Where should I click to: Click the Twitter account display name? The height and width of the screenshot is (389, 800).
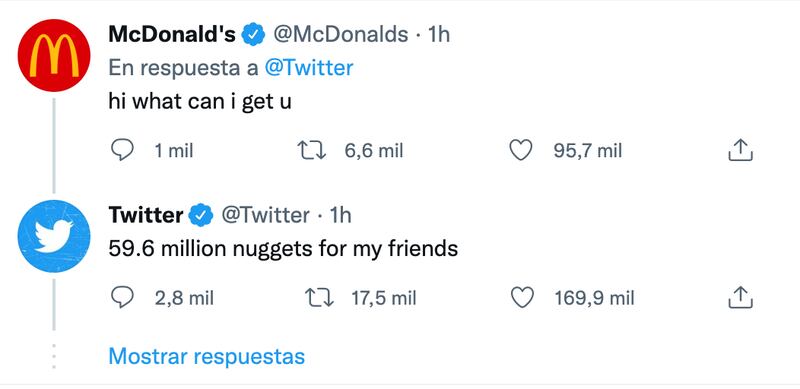[145, 215]
